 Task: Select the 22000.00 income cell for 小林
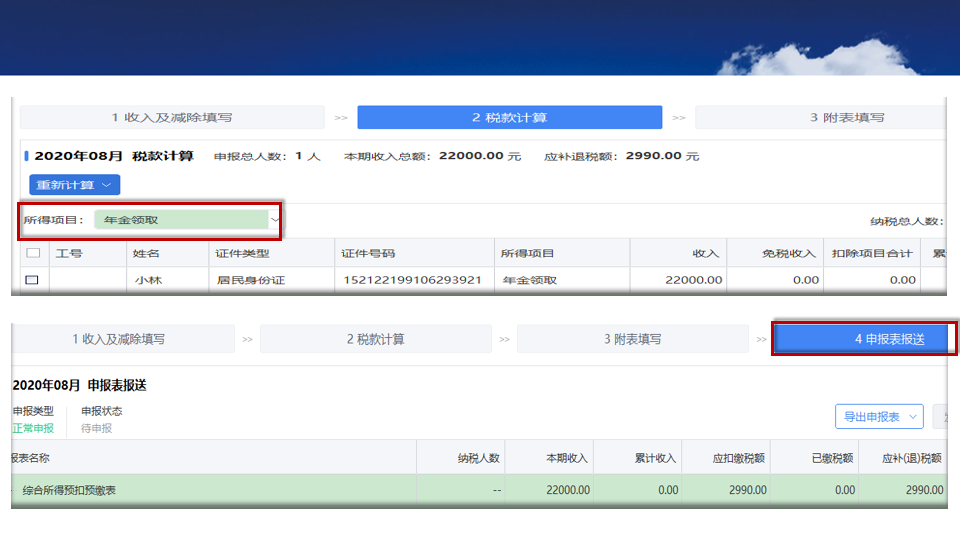click(x=694, y=280)
